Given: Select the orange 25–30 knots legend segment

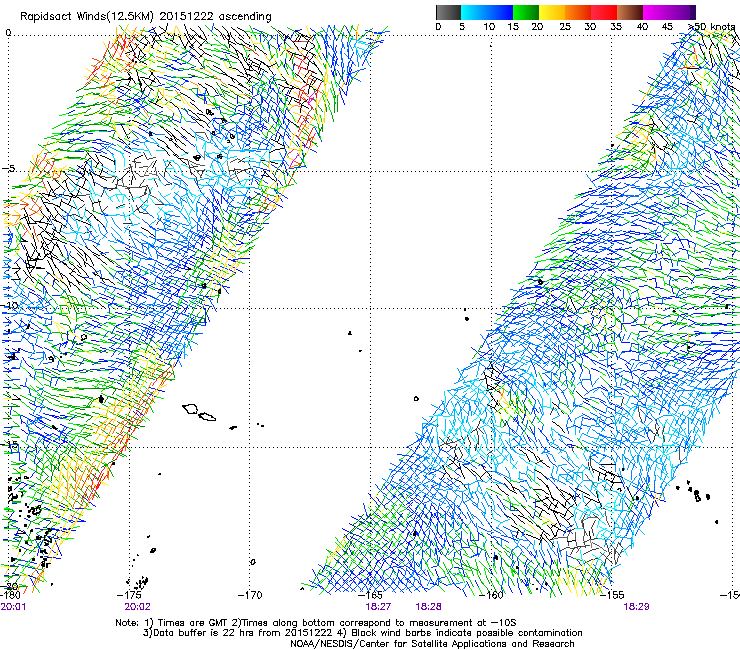Looking at the screenshot, I should (x=578, y=12).
